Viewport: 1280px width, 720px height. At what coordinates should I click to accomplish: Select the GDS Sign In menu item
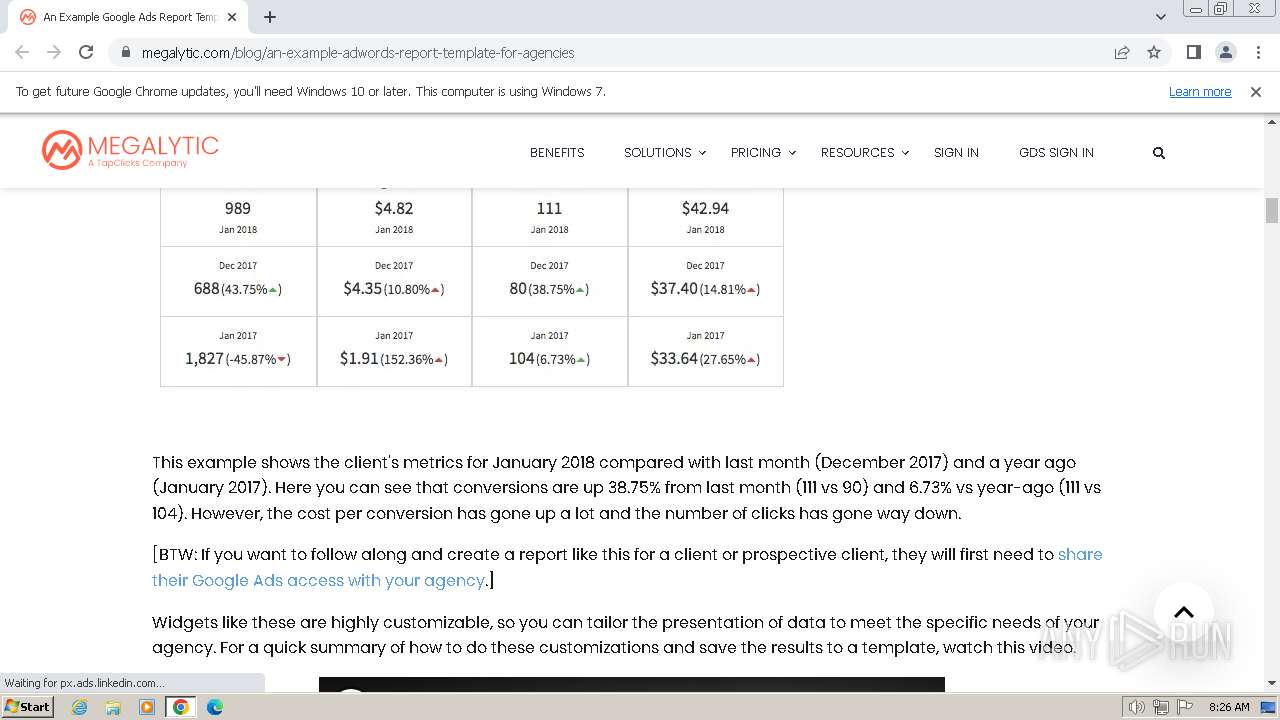tap(1056, 153)
